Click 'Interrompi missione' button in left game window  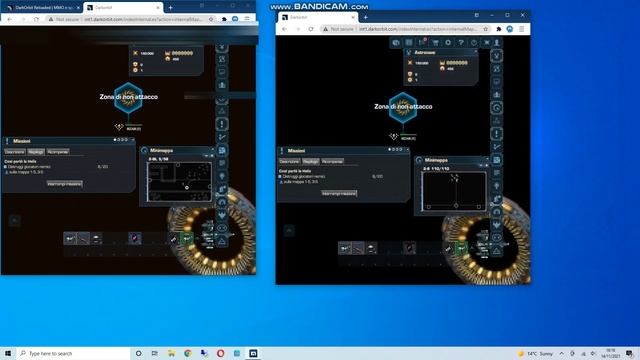click(64, 184)
